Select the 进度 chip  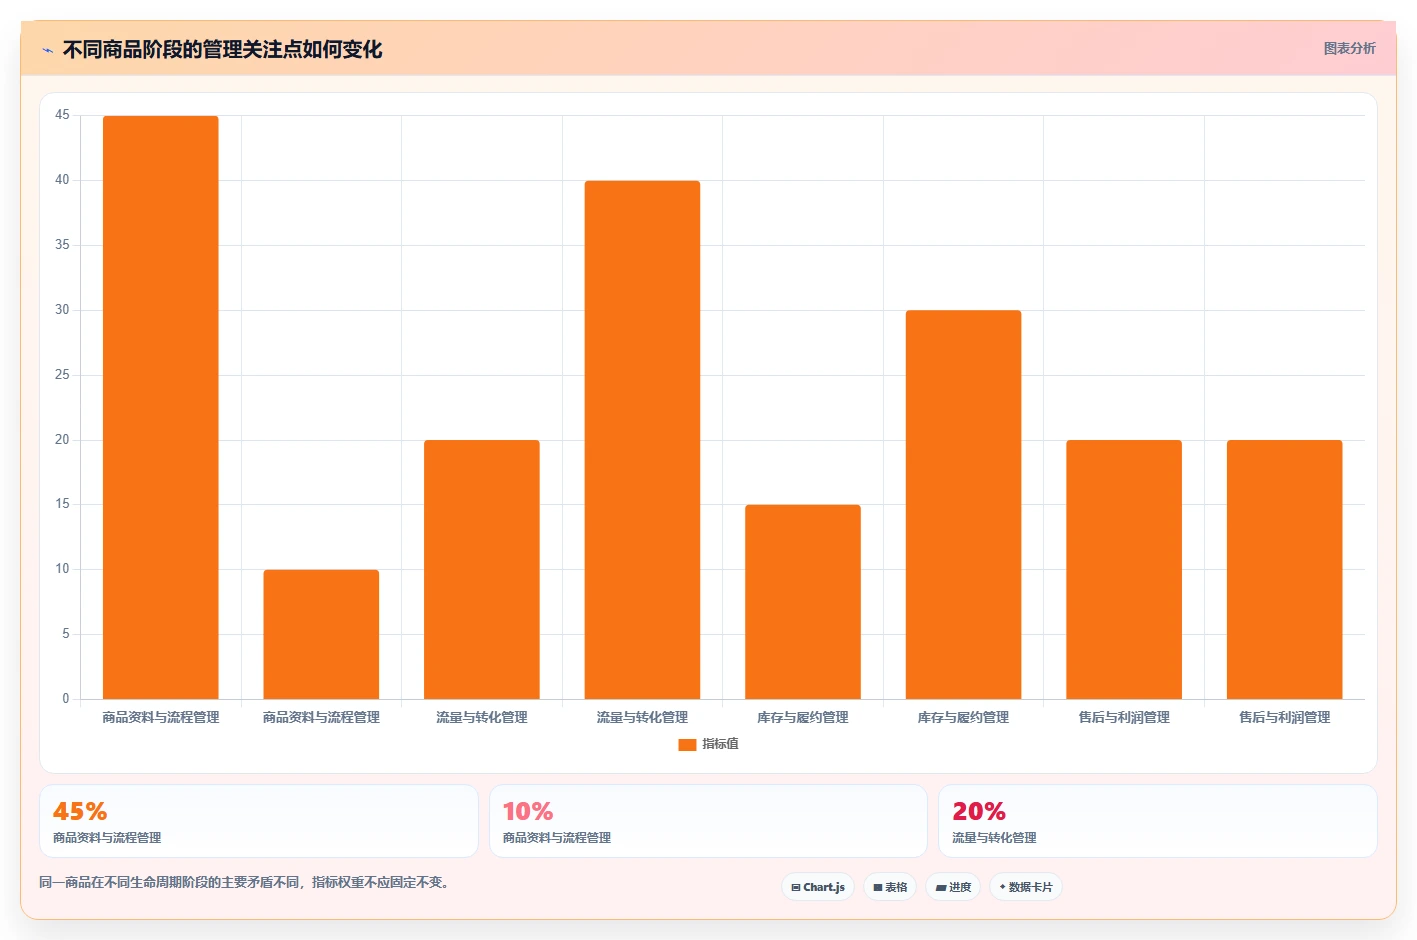click(x=953, y=887)
